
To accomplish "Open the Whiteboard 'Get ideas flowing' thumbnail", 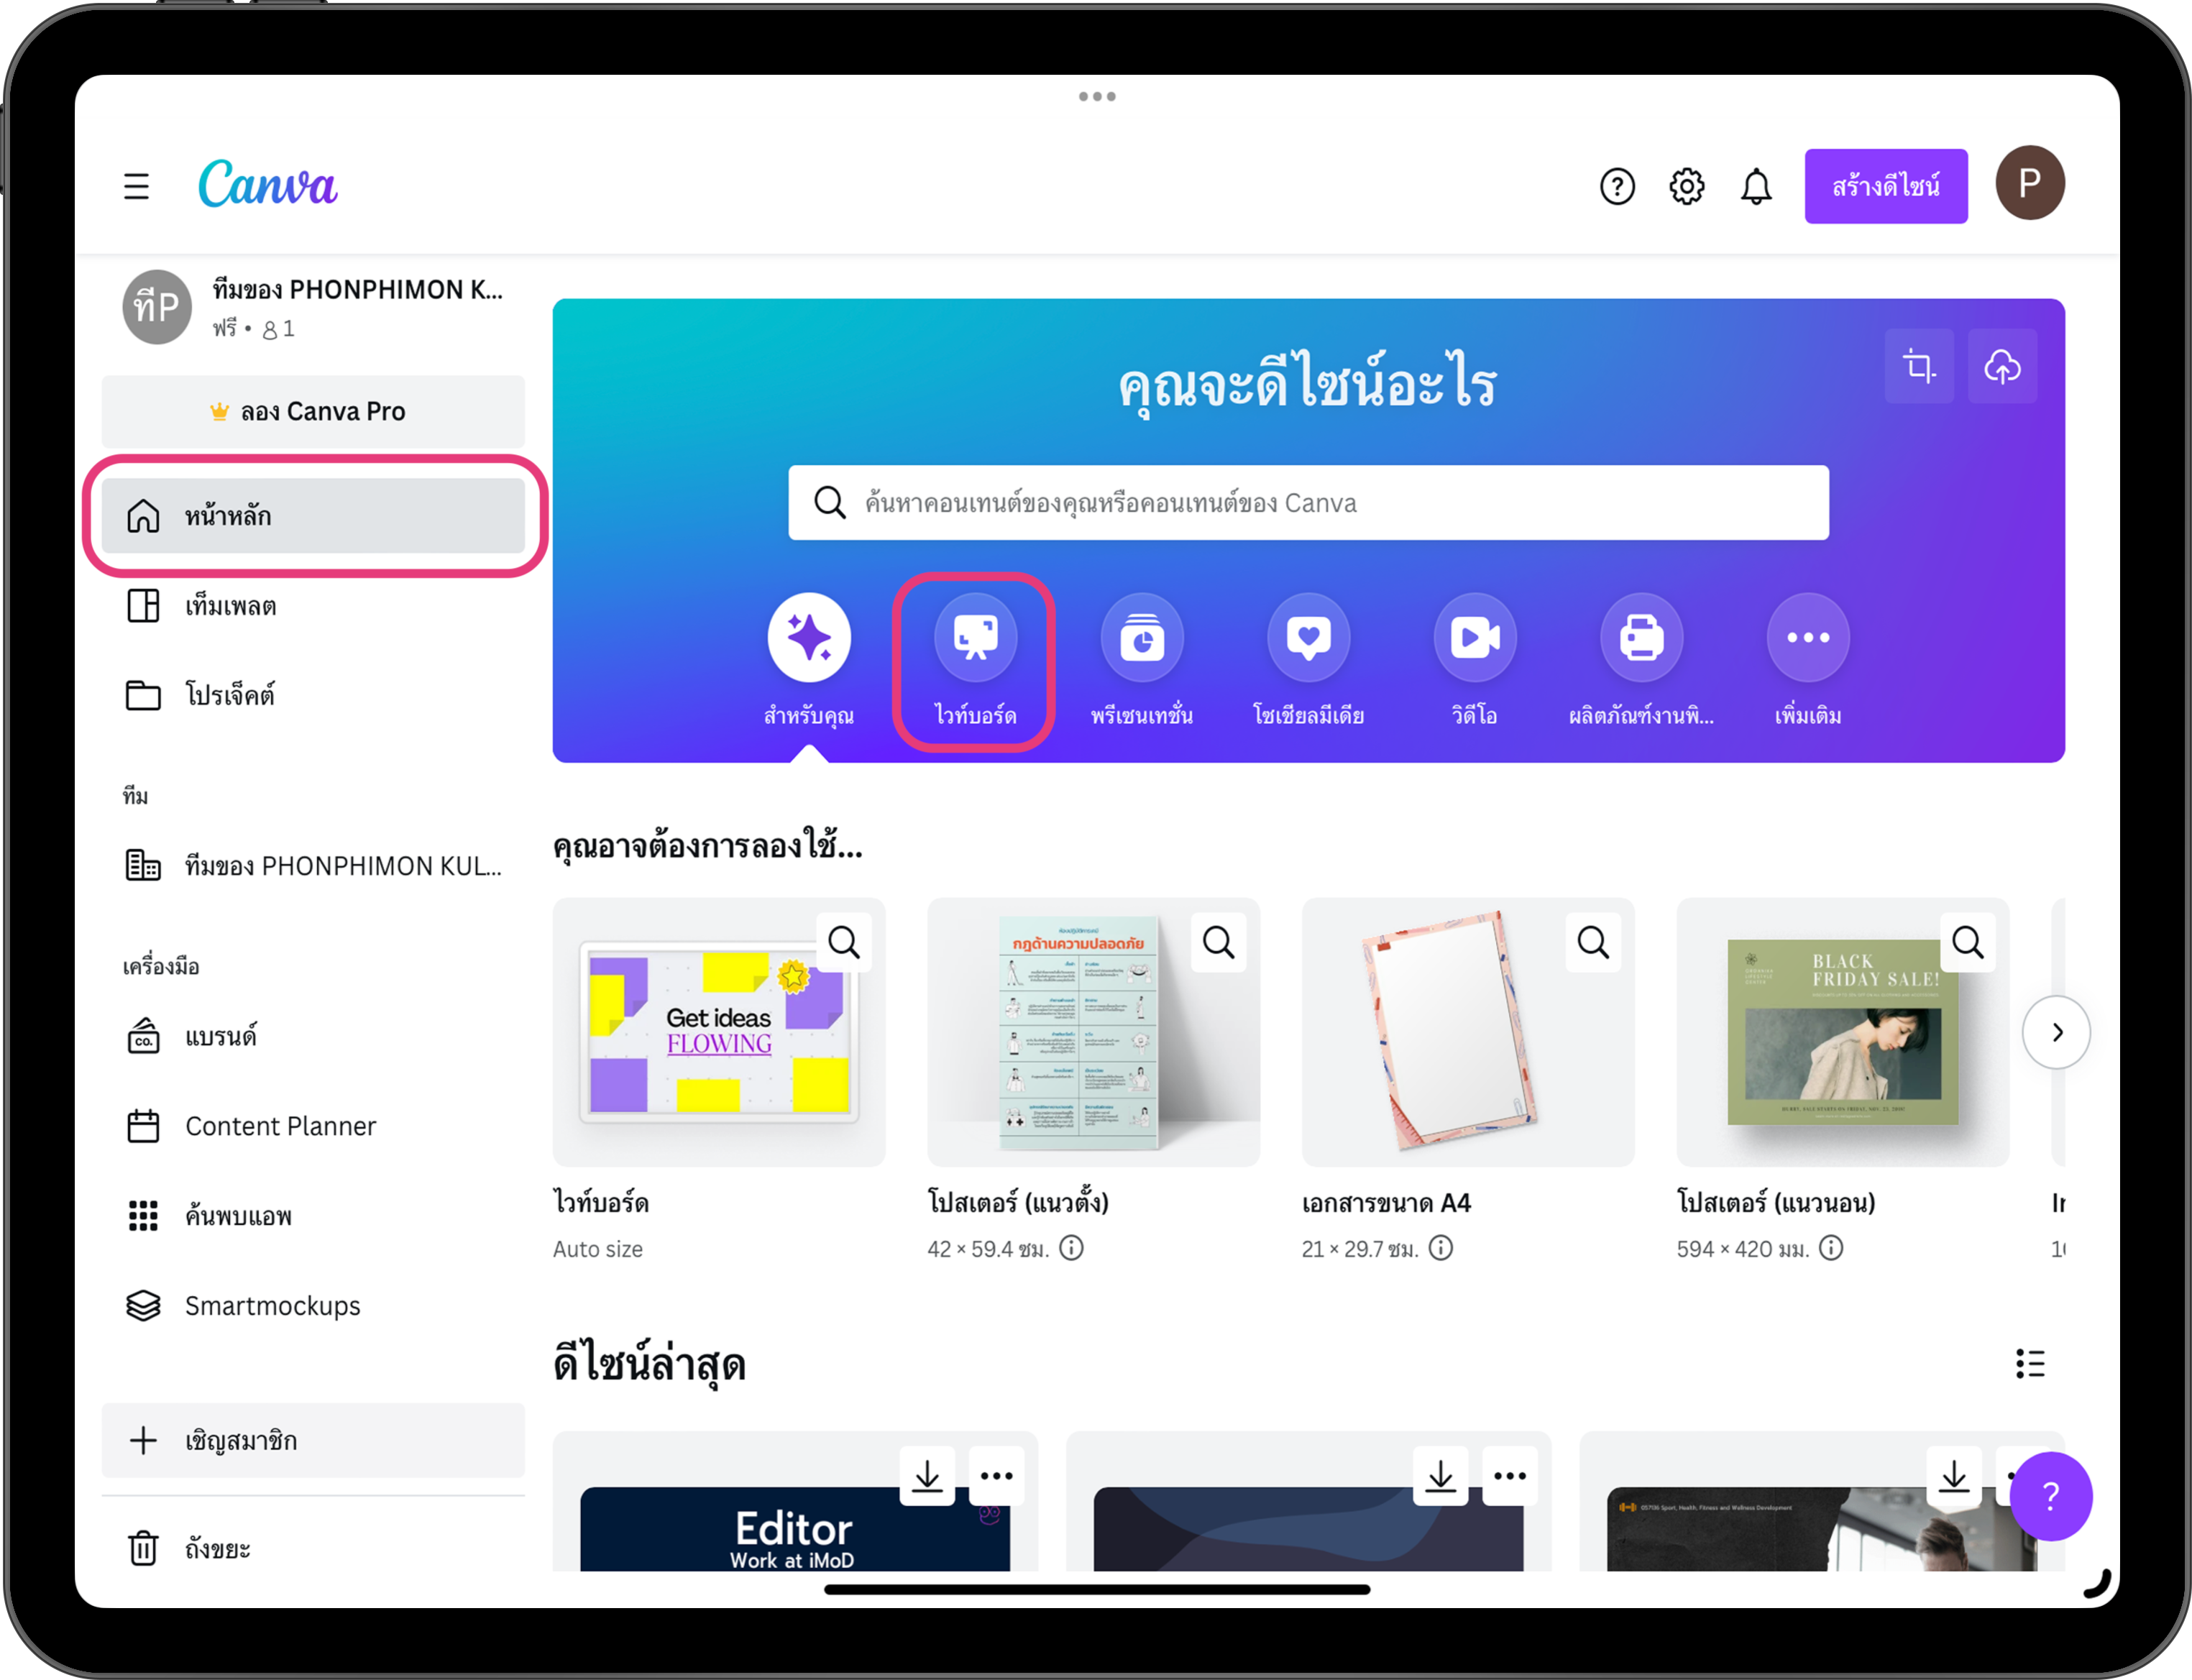I will 718,1031.
